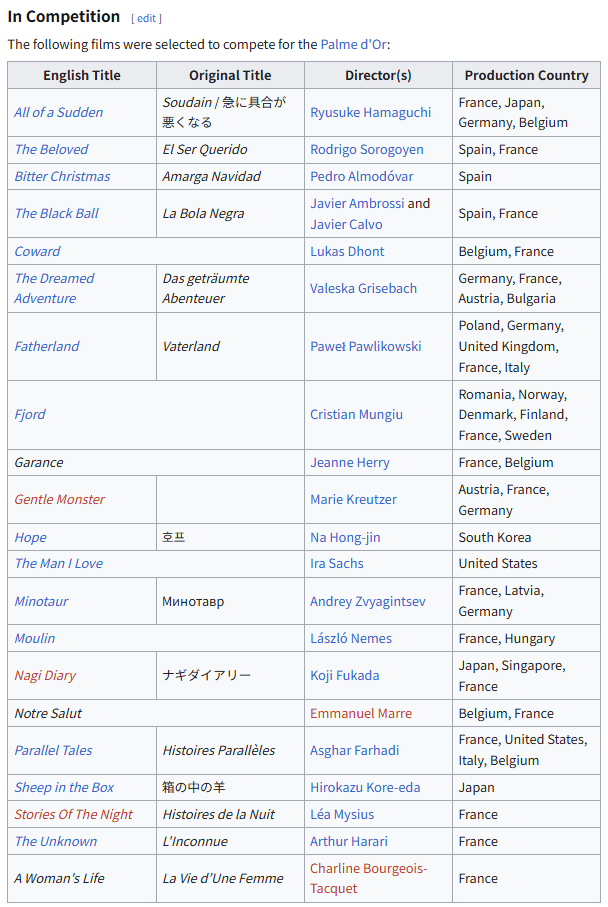Image resolution: width=608 pixels, height=907 pixels.
Task: Select Pedro Almodóvar's name link
Action: click(x=361, y=176)
